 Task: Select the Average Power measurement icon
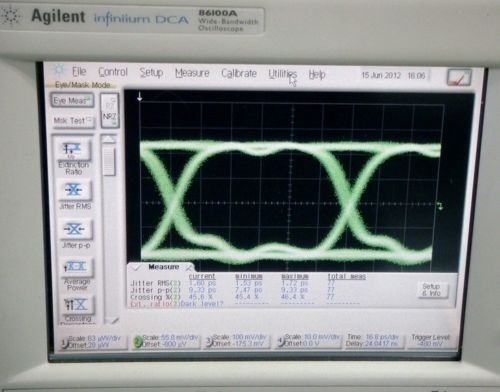click(75, 267)
